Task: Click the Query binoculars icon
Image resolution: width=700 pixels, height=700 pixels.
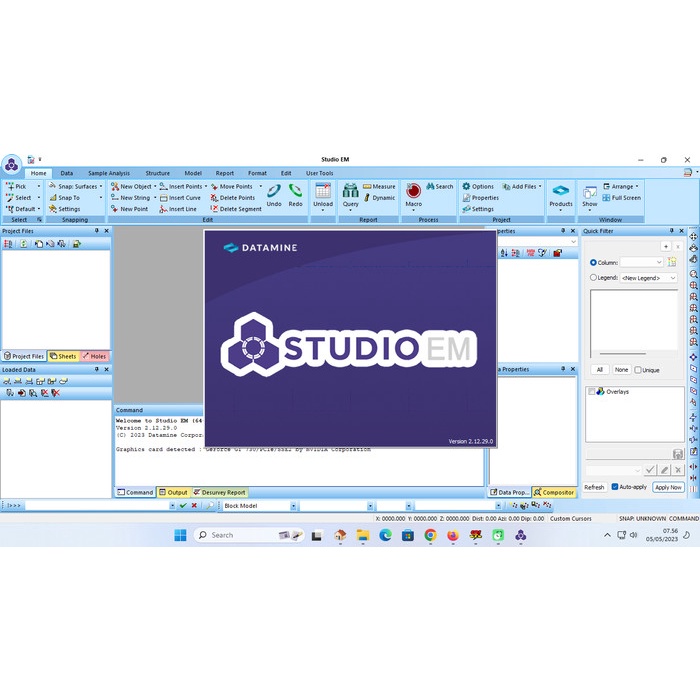Action: 350,191
